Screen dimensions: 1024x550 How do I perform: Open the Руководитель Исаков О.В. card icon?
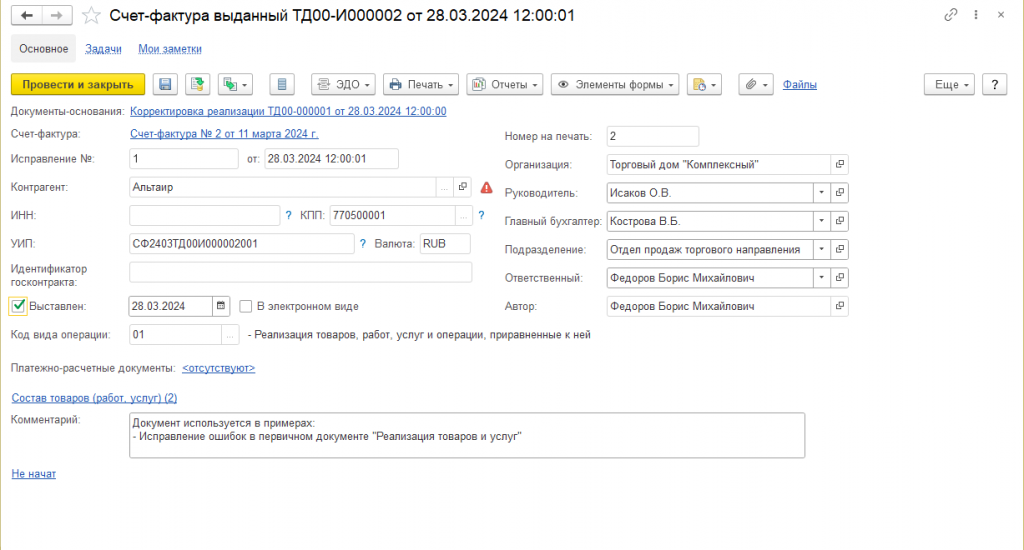point(839,193)
